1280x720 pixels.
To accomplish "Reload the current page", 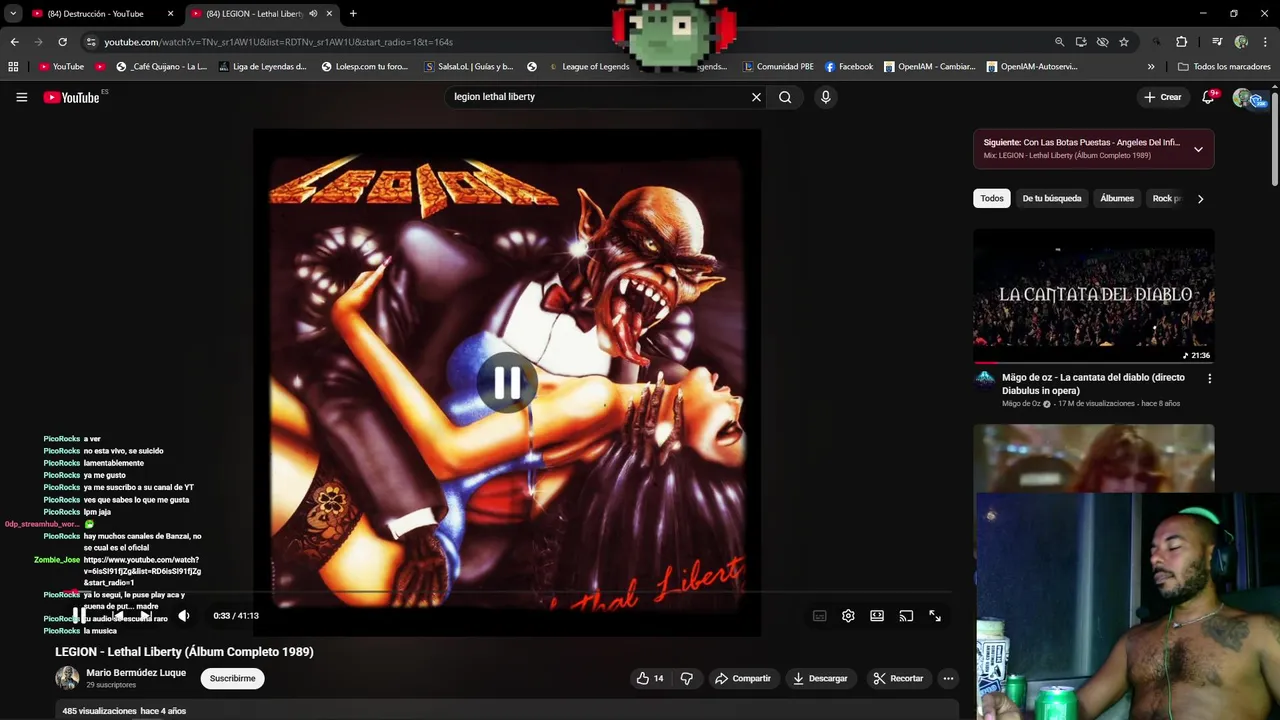I will pos(62,42).
